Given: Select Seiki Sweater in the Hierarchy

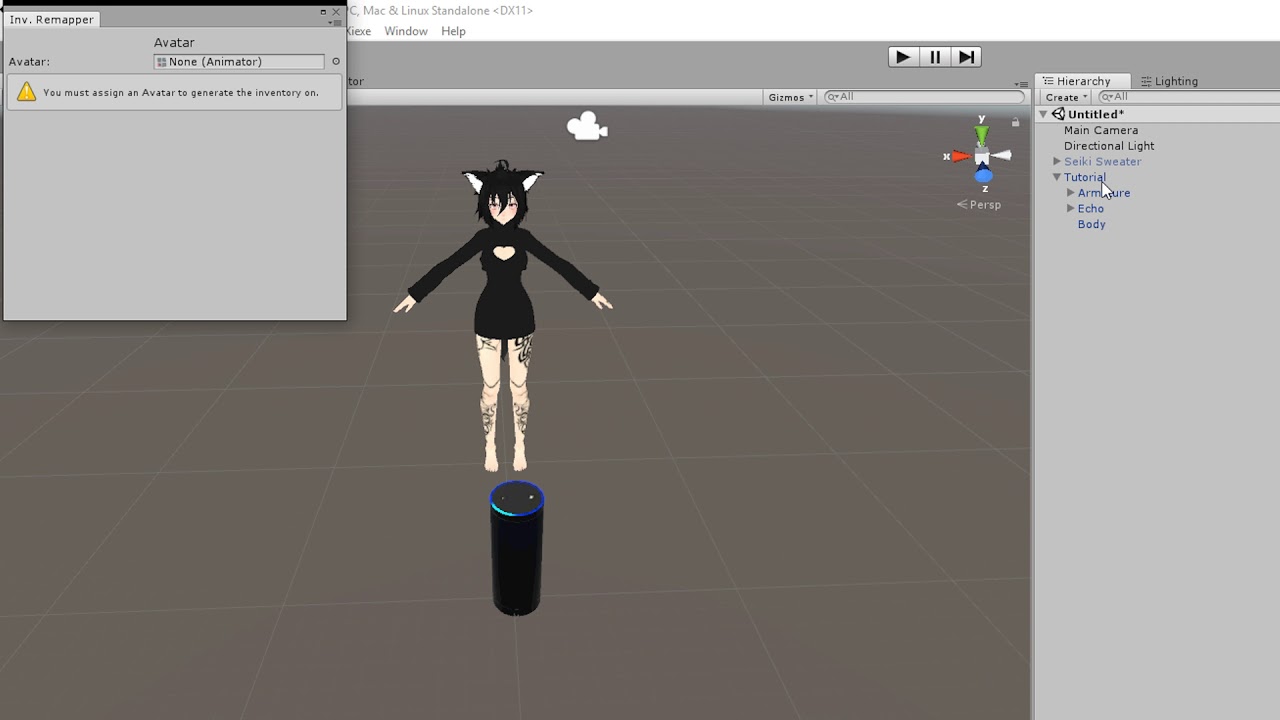Looking at the screenshot, I should pyautogui.click(x=1102, y=162).
